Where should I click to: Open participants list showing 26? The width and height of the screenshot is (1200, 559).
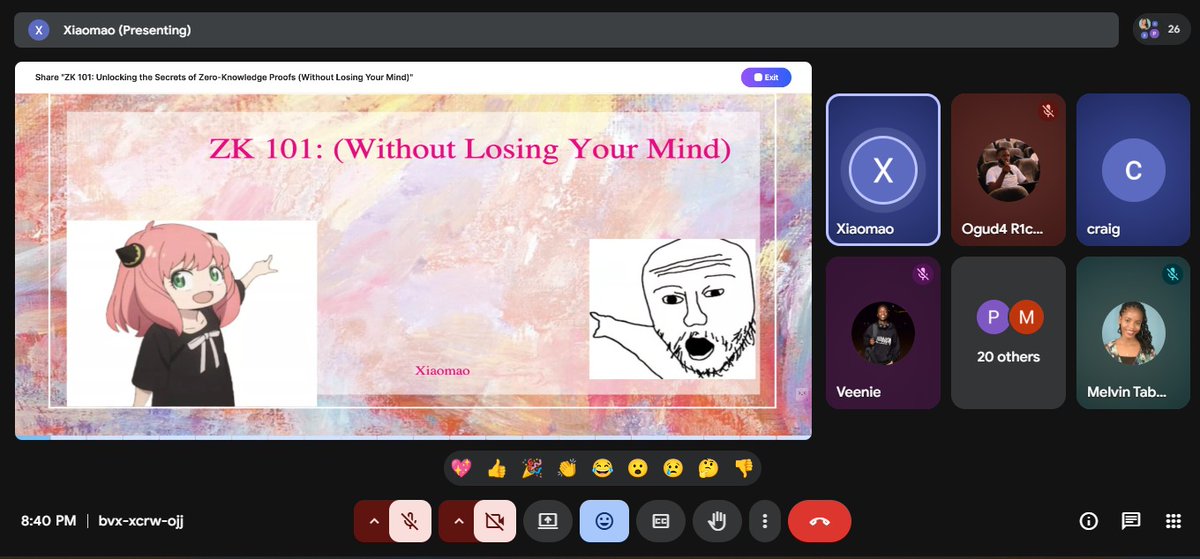(1161, 30)
